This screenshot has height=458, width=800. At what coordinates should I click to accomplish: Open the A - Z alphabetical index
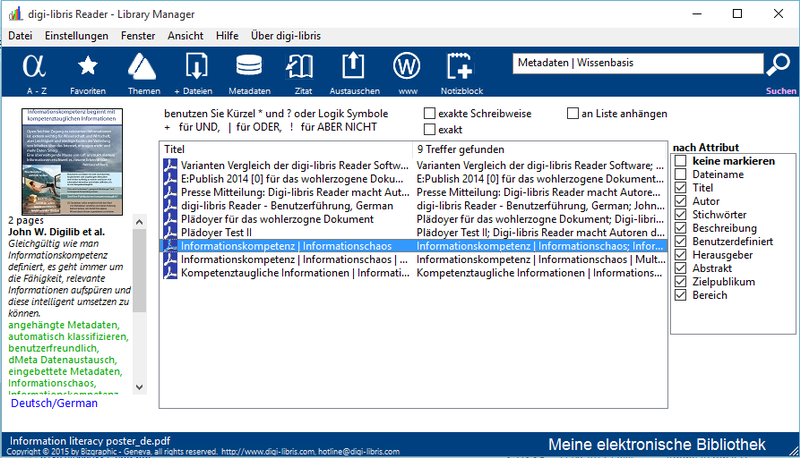pyautogui.click(x=35, y=67)
